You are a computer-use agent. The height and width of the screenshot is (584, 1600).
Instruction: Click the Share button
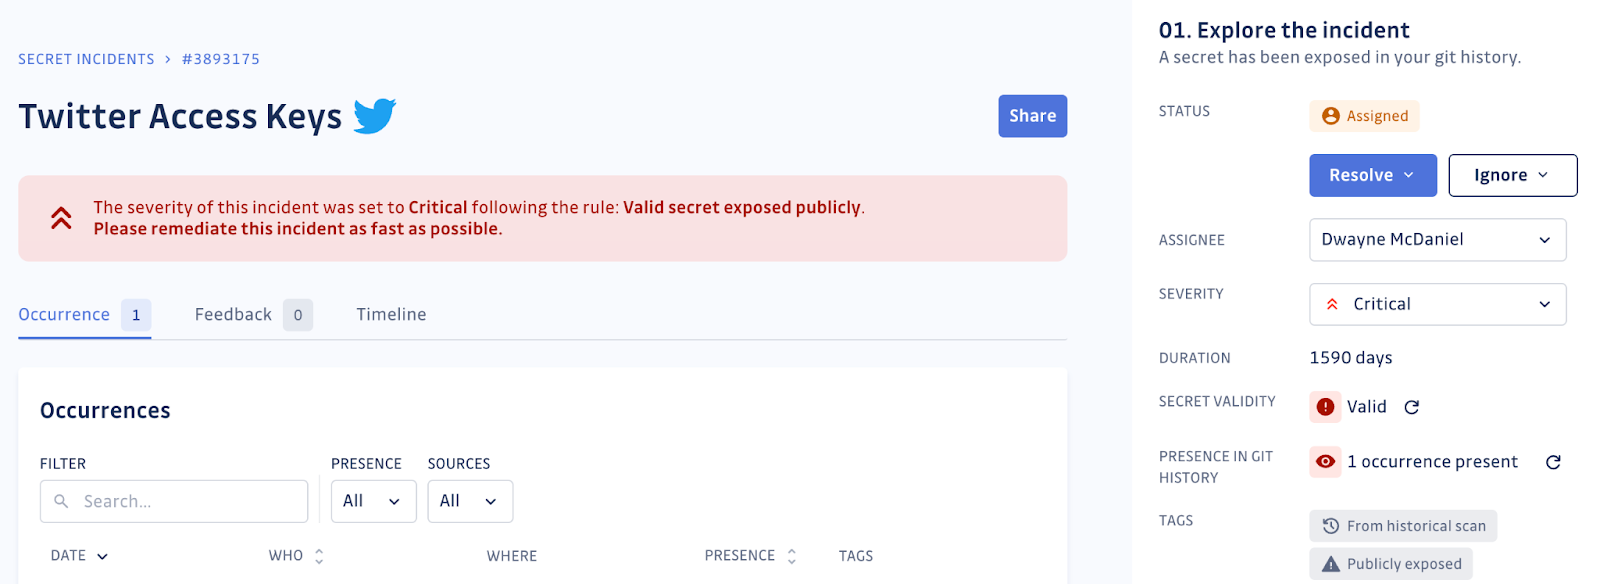click(1032, 116)
